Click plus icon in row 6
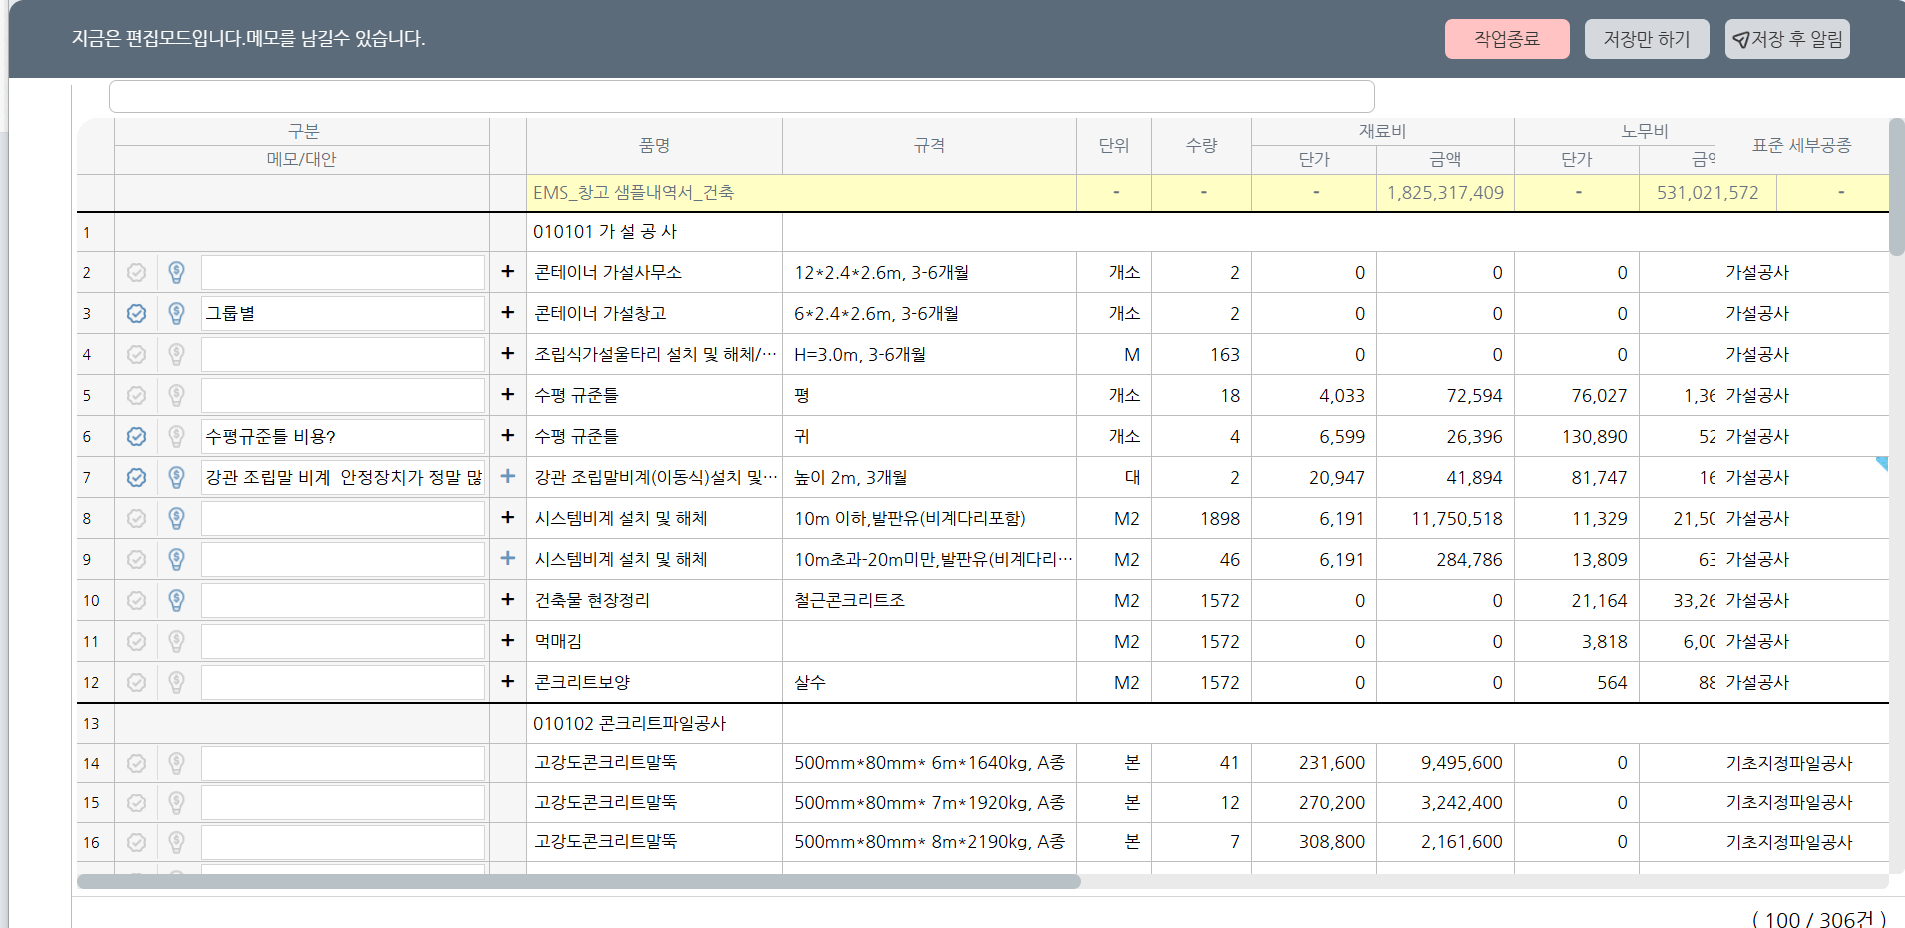The image size is (1905, 928). [508, 435]
